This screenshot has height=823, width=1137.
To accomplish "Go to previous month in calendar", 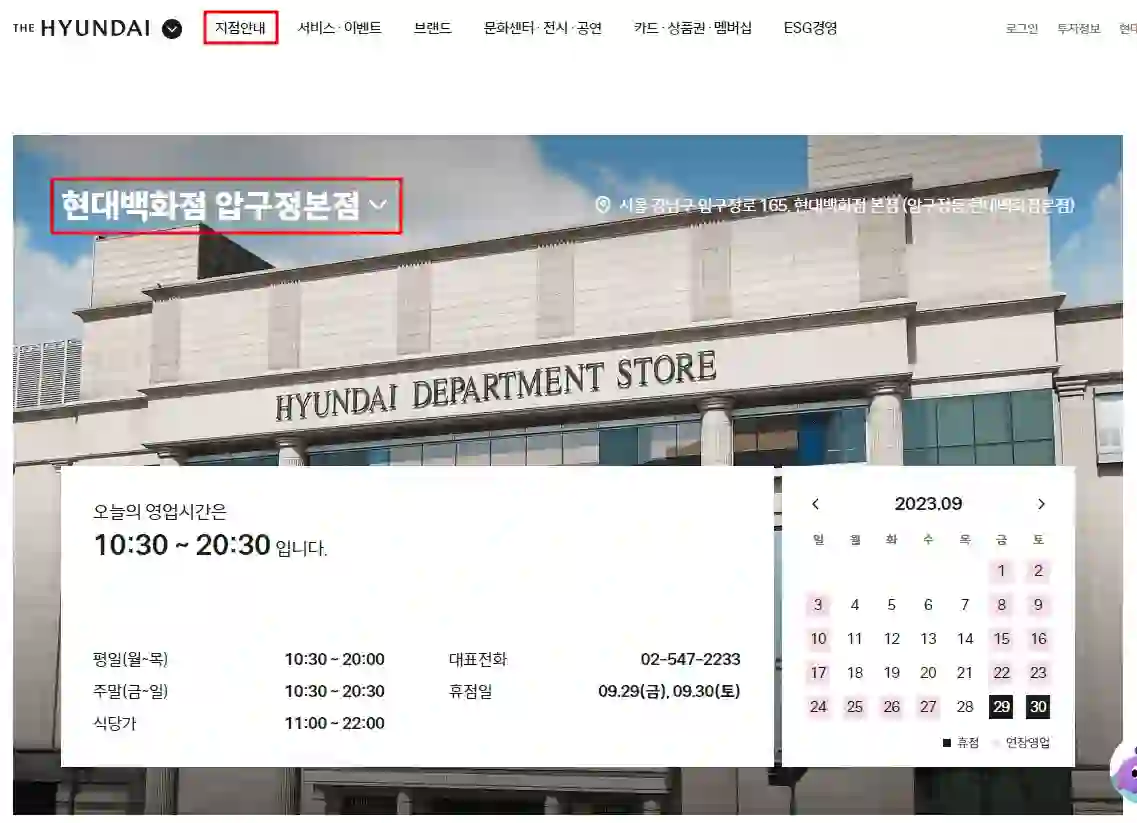I will pos(815,504).
